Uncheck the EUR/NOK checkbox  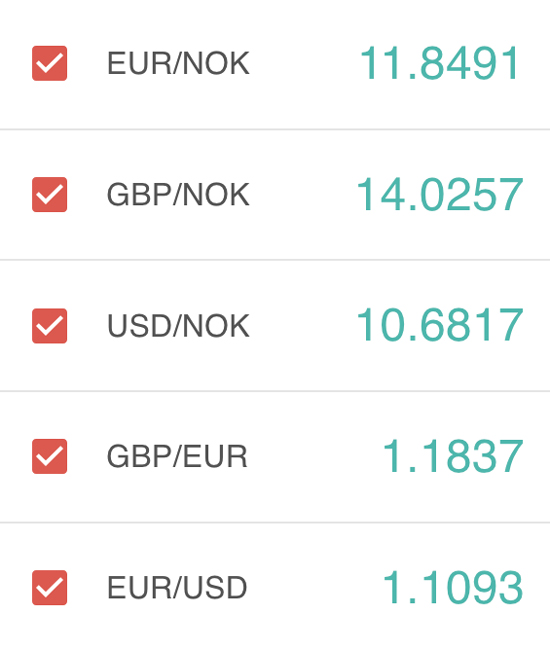point(50,63)
